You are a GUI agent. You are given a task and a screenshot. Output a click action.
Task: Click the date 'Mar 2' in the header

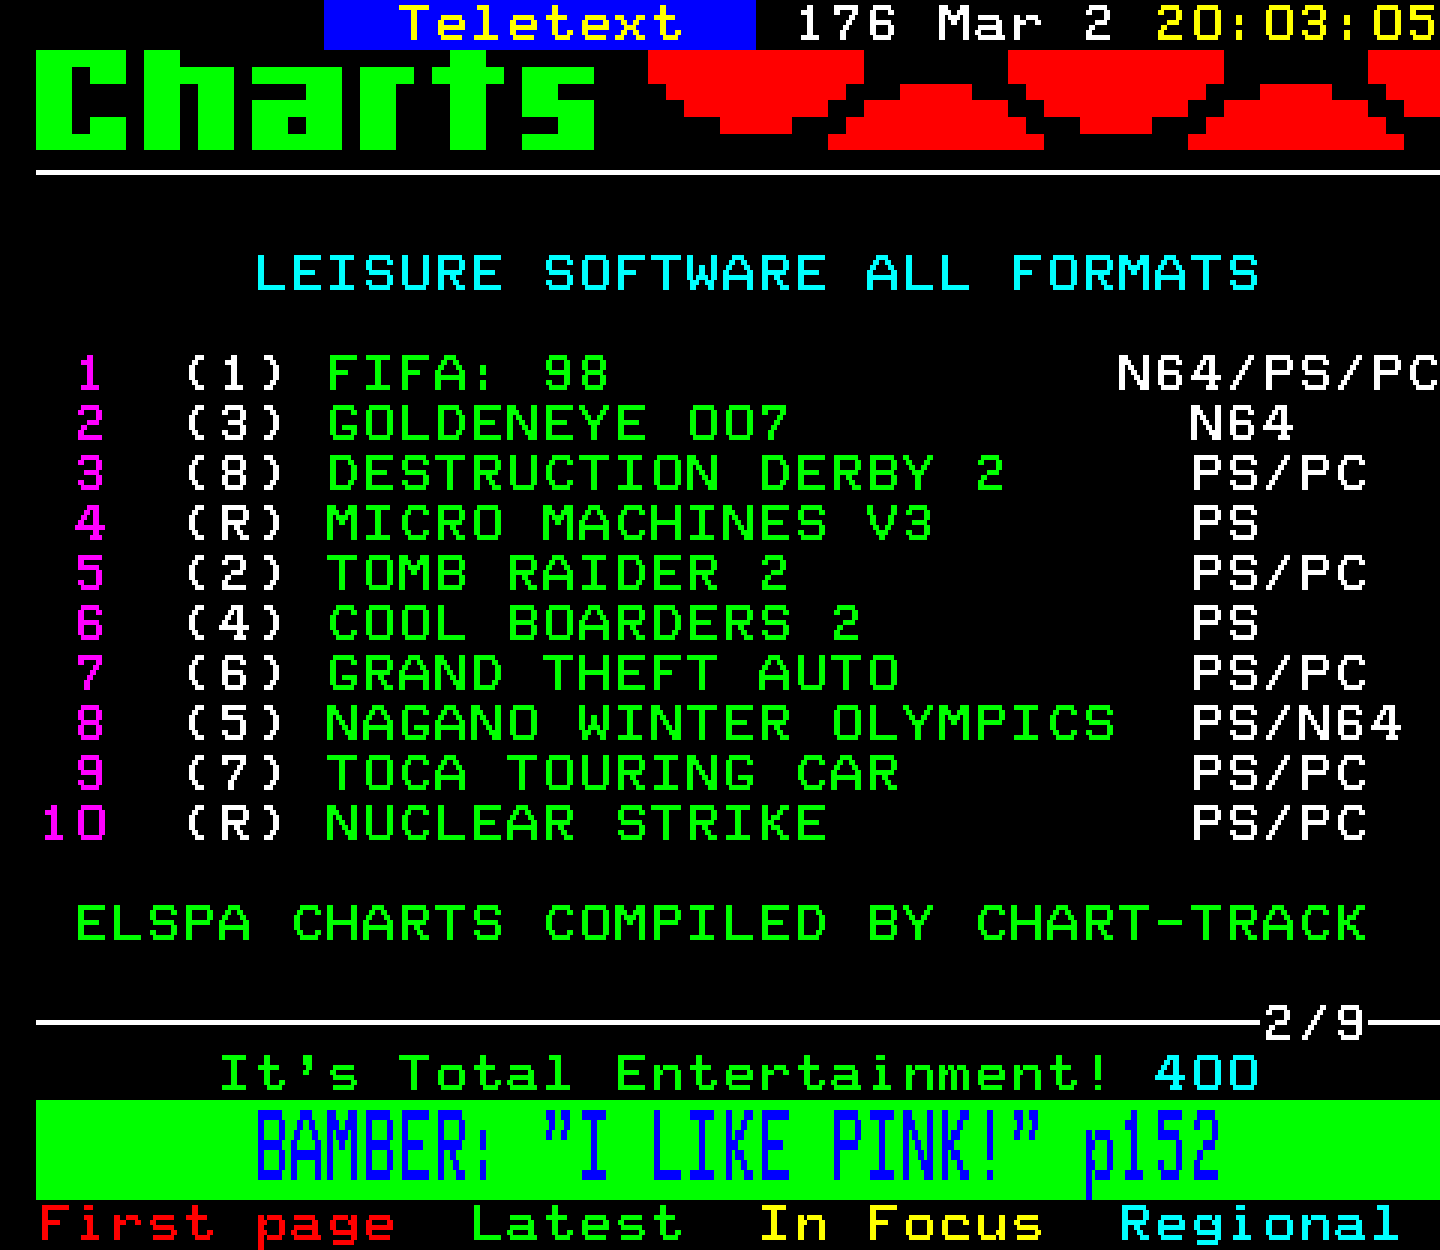pos(1025,24)
